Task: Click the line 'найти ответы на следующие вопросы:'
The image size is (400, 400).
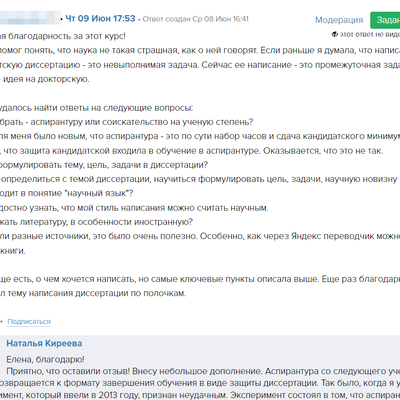Action: coord(97,108)
